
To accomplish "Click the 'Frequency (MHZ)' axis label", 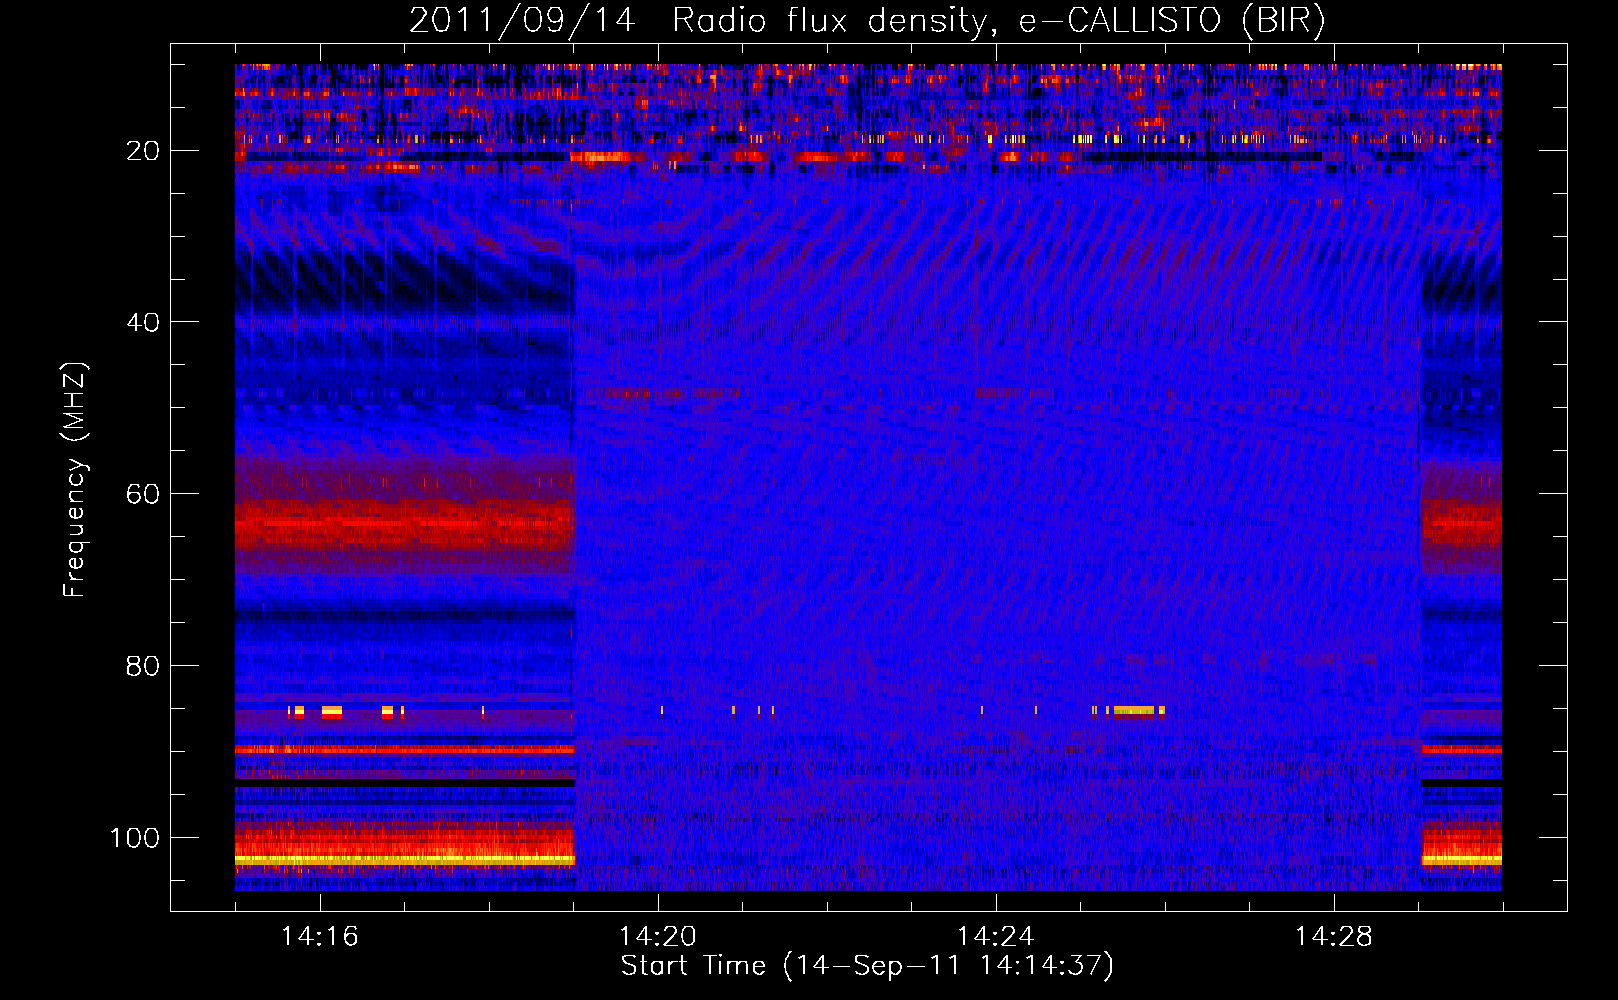I will pos(75,480).
